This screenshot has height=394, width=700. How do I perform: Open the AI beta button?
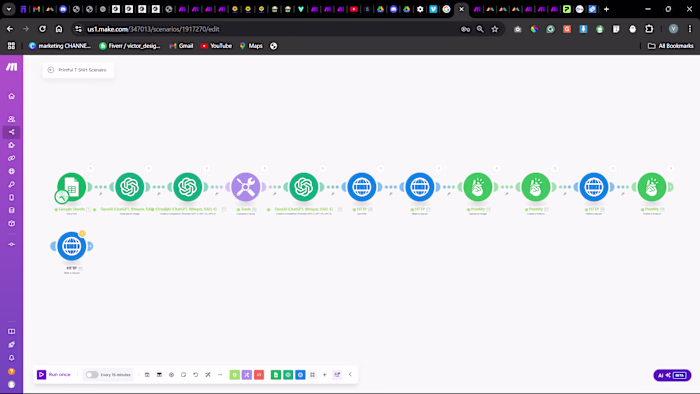(672, 375)
